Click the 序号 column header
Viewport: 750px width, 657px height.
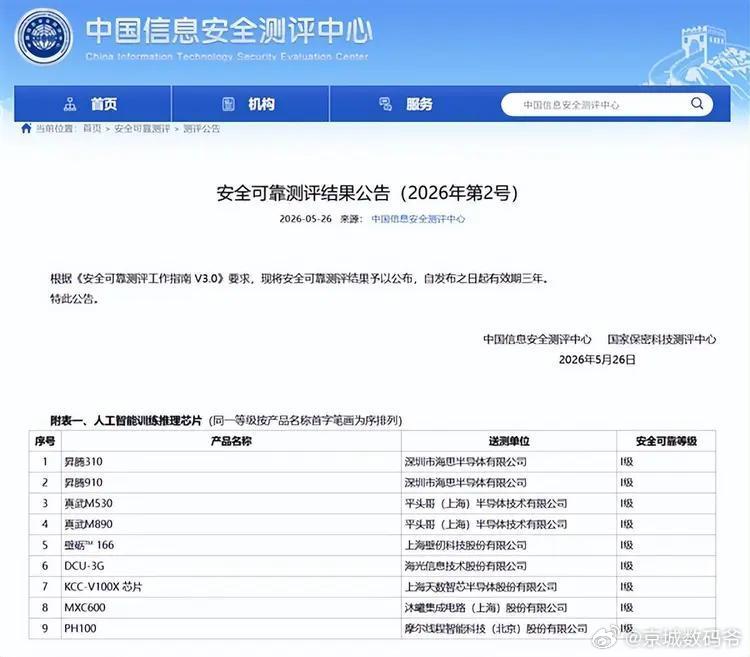(45, 441)
